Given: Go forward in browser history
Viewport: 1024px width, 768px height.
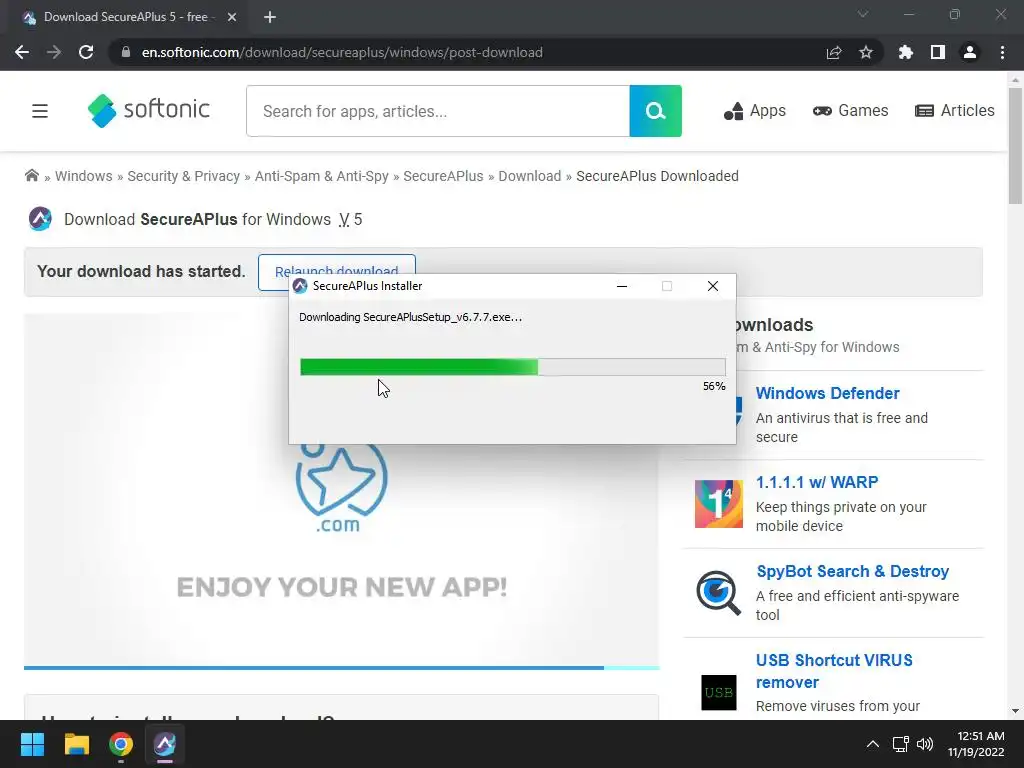Looking at the screenshot, I should 54,52.
